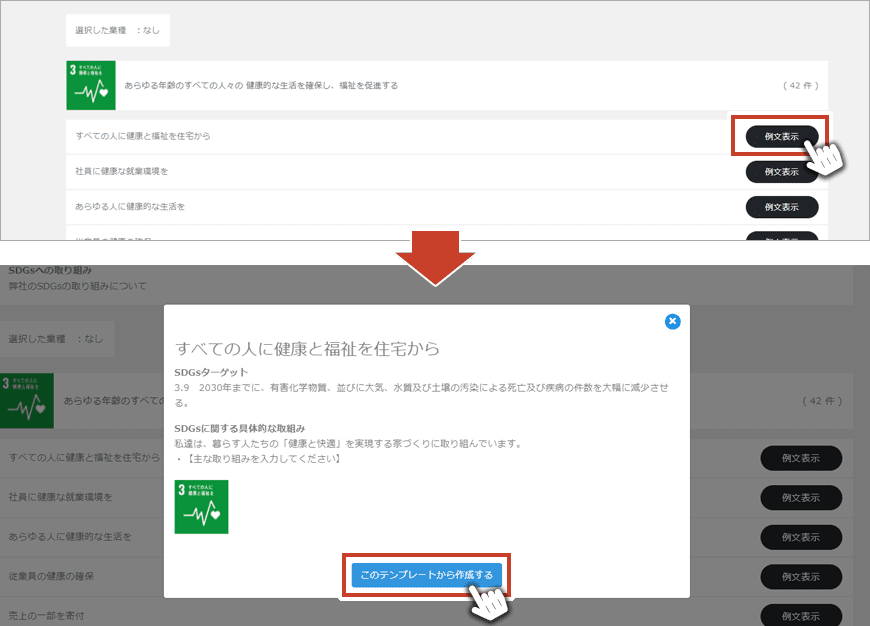Click the (42 件) count in the top panel
Image resolution: width=870 pixels, height=626 pixels.
click(x=803, y=86)
